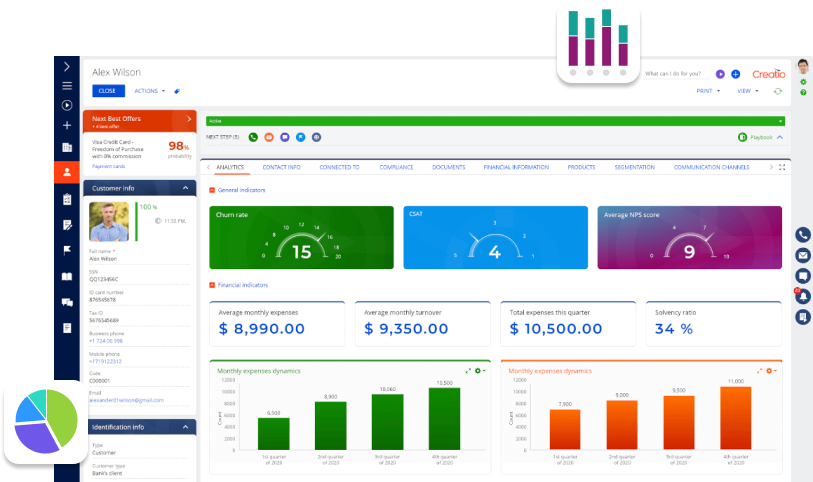Switch to the Financial Information tab

click(x=516, y=167)
